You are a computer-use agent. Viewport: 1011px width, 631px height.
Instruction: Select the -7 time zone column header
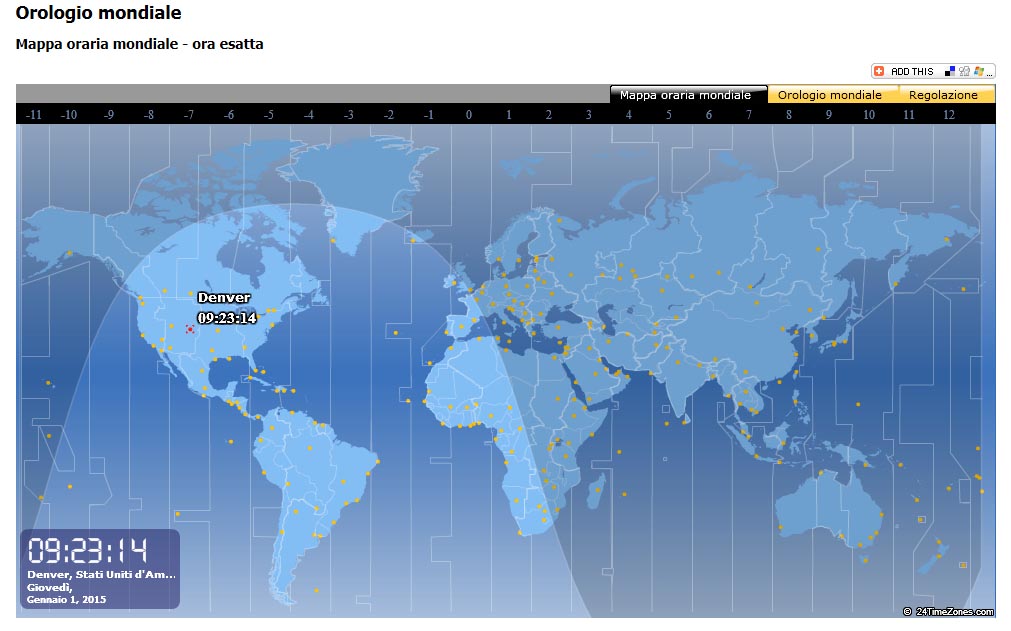[188, 115]
